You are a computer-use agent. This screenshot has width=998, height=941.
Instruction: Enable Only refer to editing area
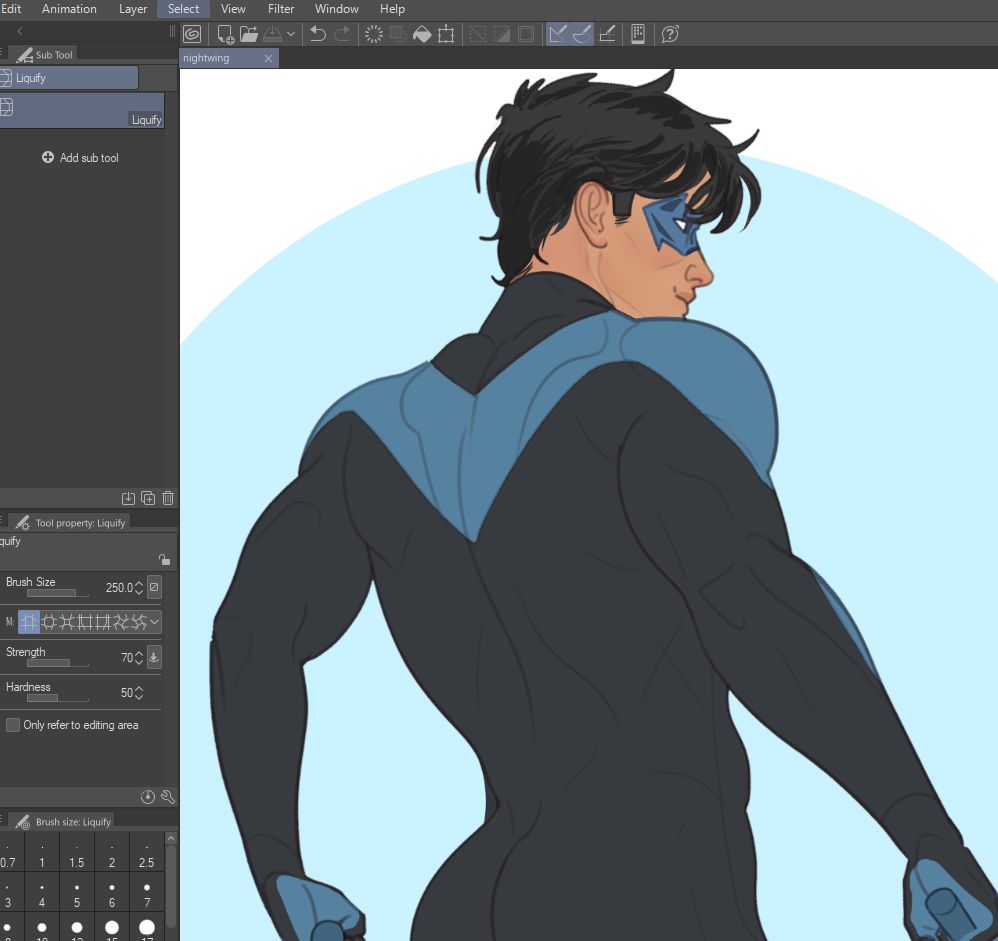(x=13, y=725)
